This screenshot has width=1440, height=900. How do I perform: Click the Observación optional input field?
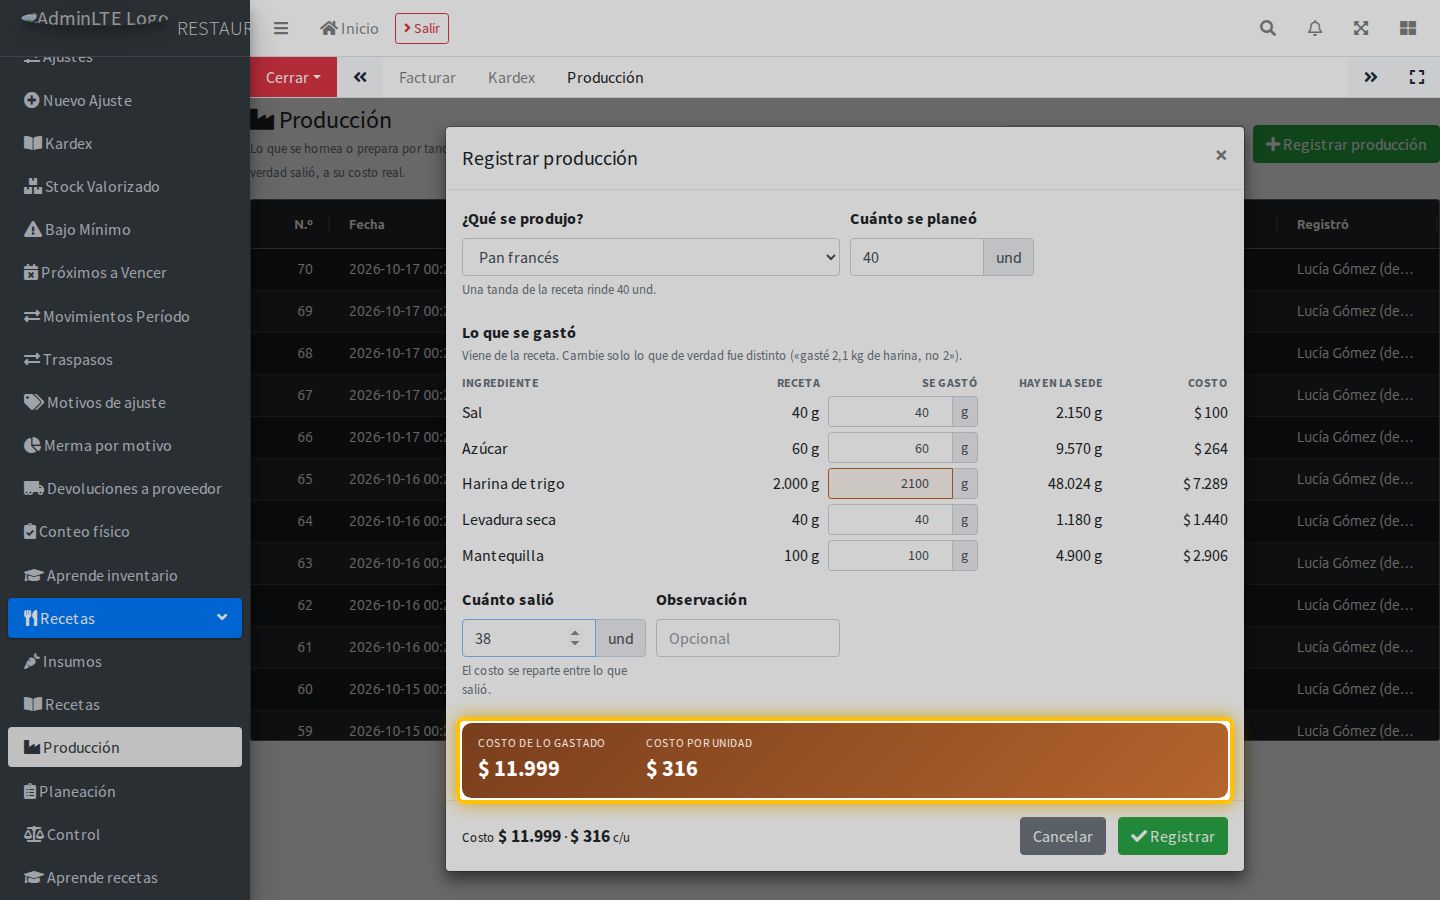(747, 638)
